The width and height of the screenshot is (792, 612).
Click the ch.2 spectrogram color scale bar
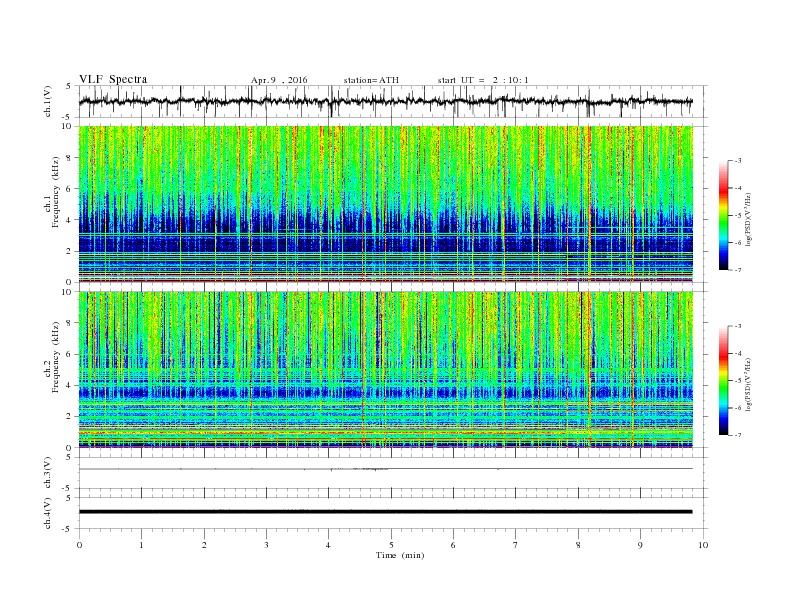click(x=723, y=380)
